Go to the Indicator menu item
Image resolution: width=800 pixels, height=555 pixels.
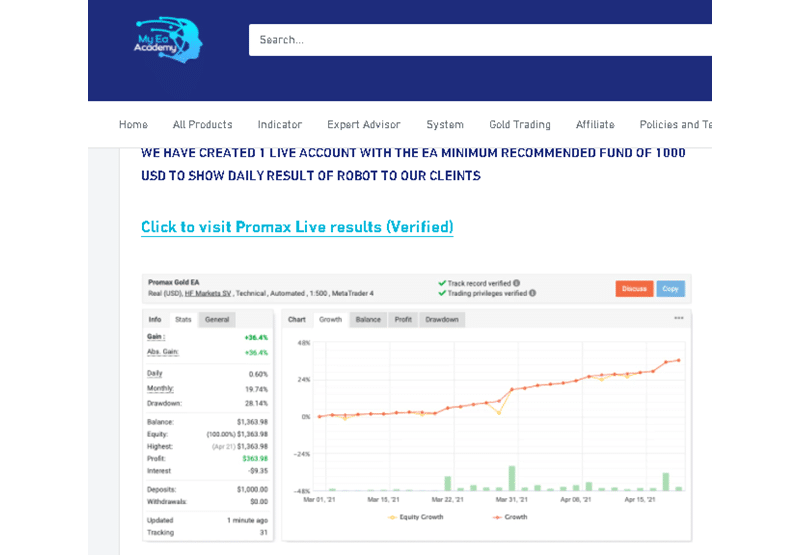point(280,124)
